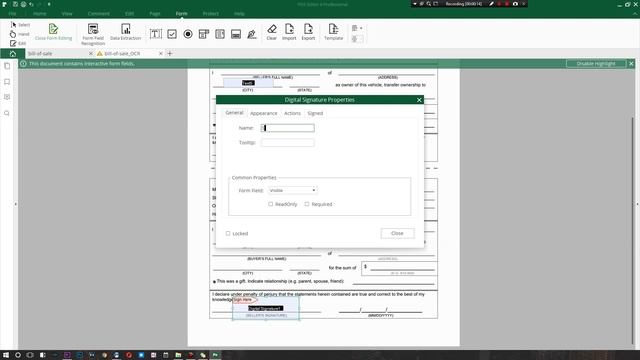640x360 pixels.
Task: Open the Windows Start menu
Action: pyautogui.click(x=6, y=355)
